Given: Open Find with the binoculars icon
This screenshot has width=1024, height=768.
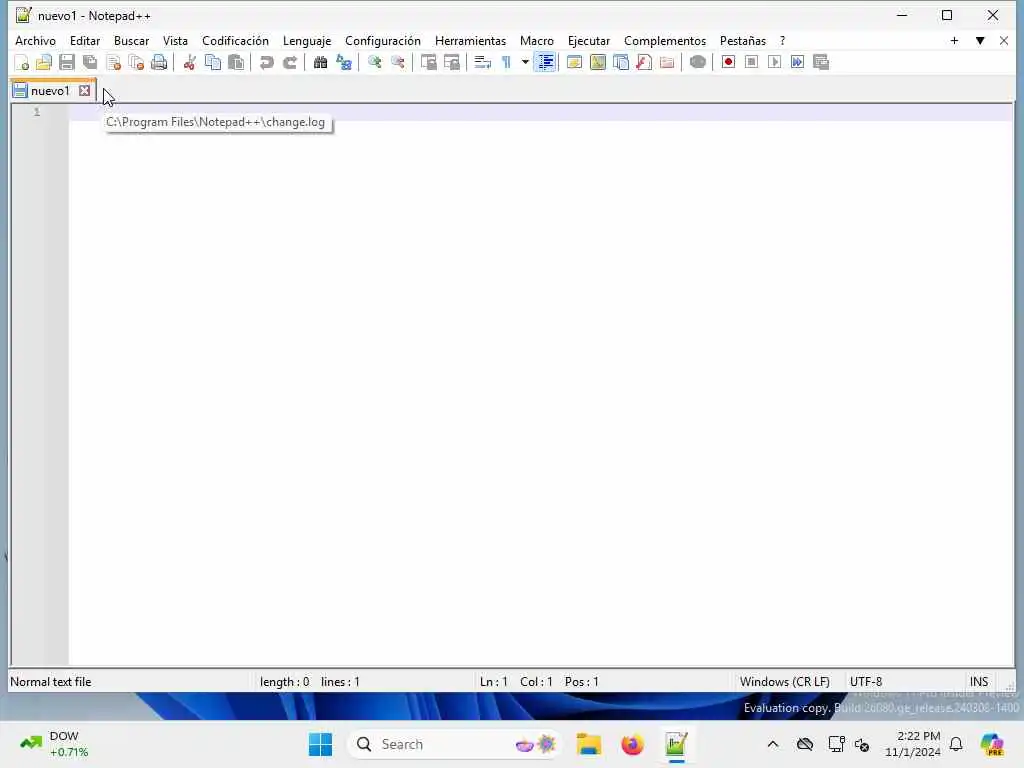Looking at the screenshot, I should (320, 63).
